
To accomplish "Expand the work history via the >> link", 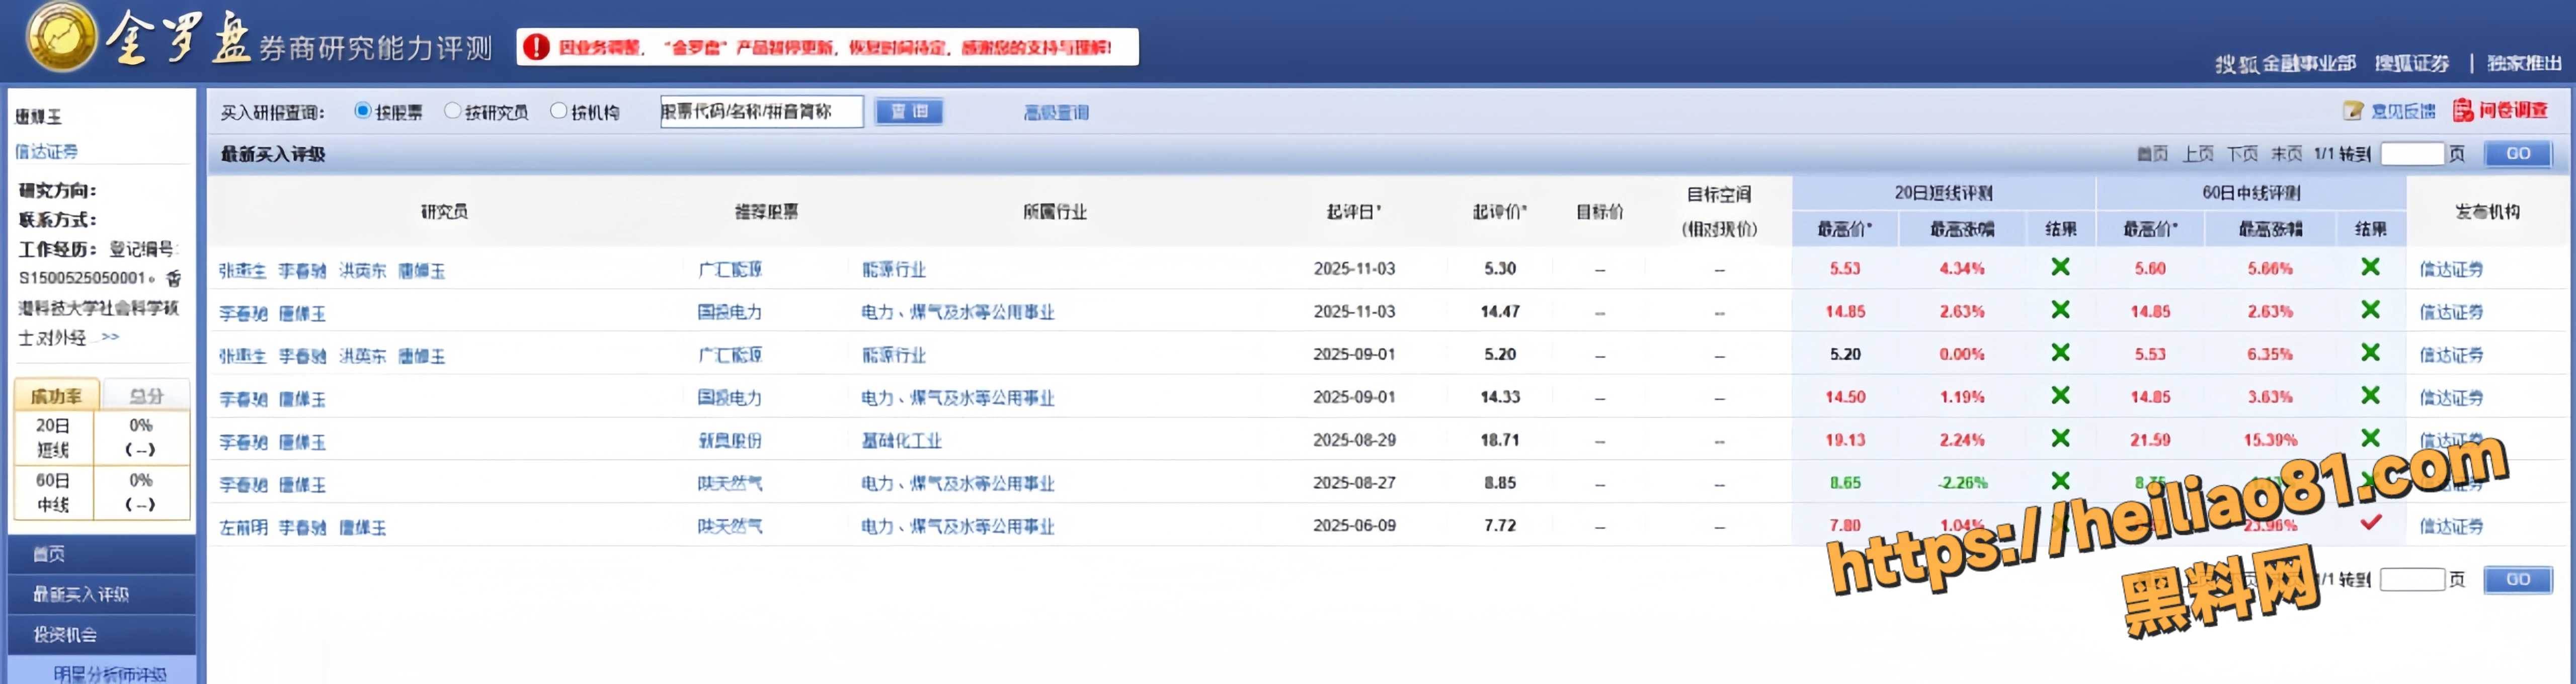I will coord(109,337).
